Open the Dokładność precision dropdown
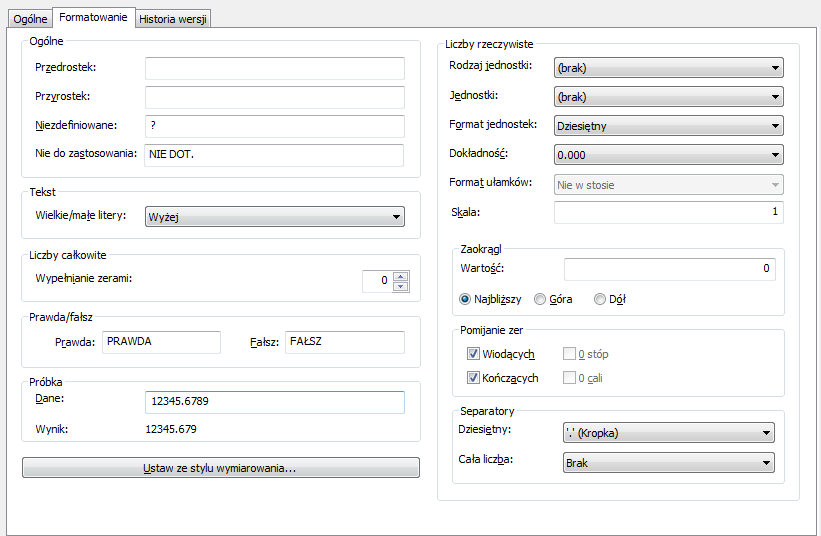Viewport: 821px width, 536px height. [x=668, y=155]
